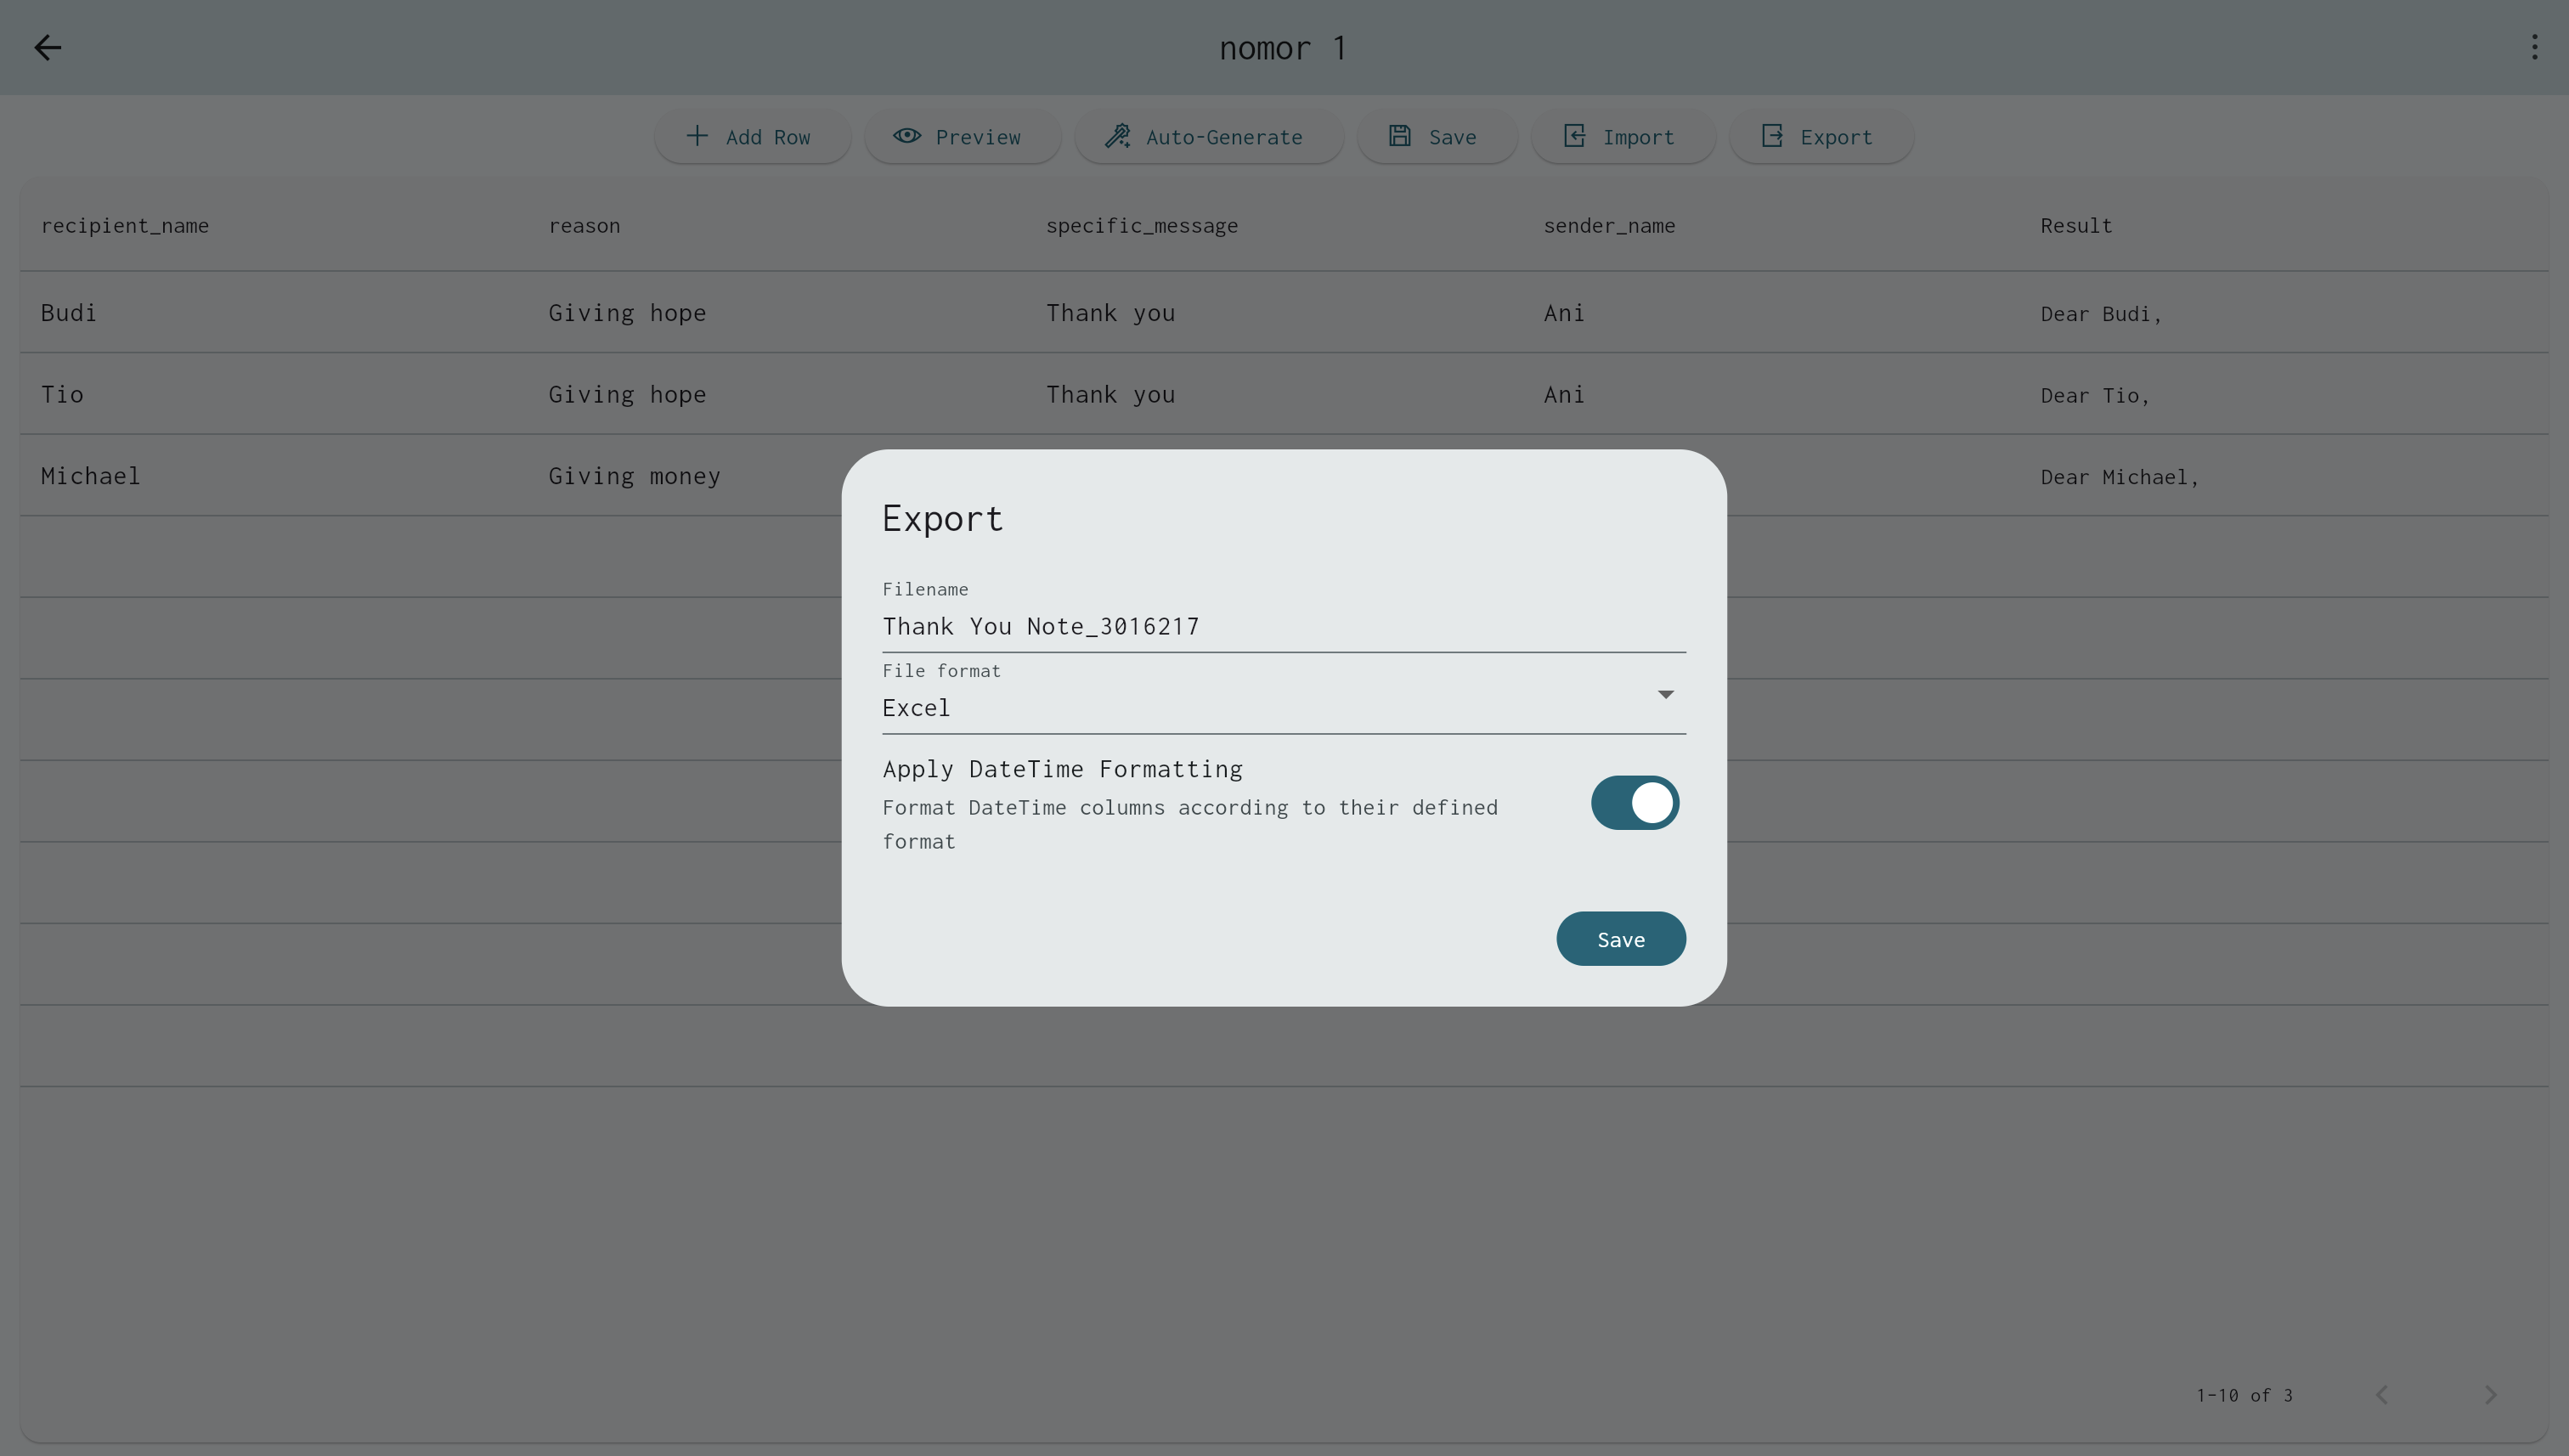Click the Tio recipient cell
Screen dimensions: 2569x1456
(x=62, y=395)
